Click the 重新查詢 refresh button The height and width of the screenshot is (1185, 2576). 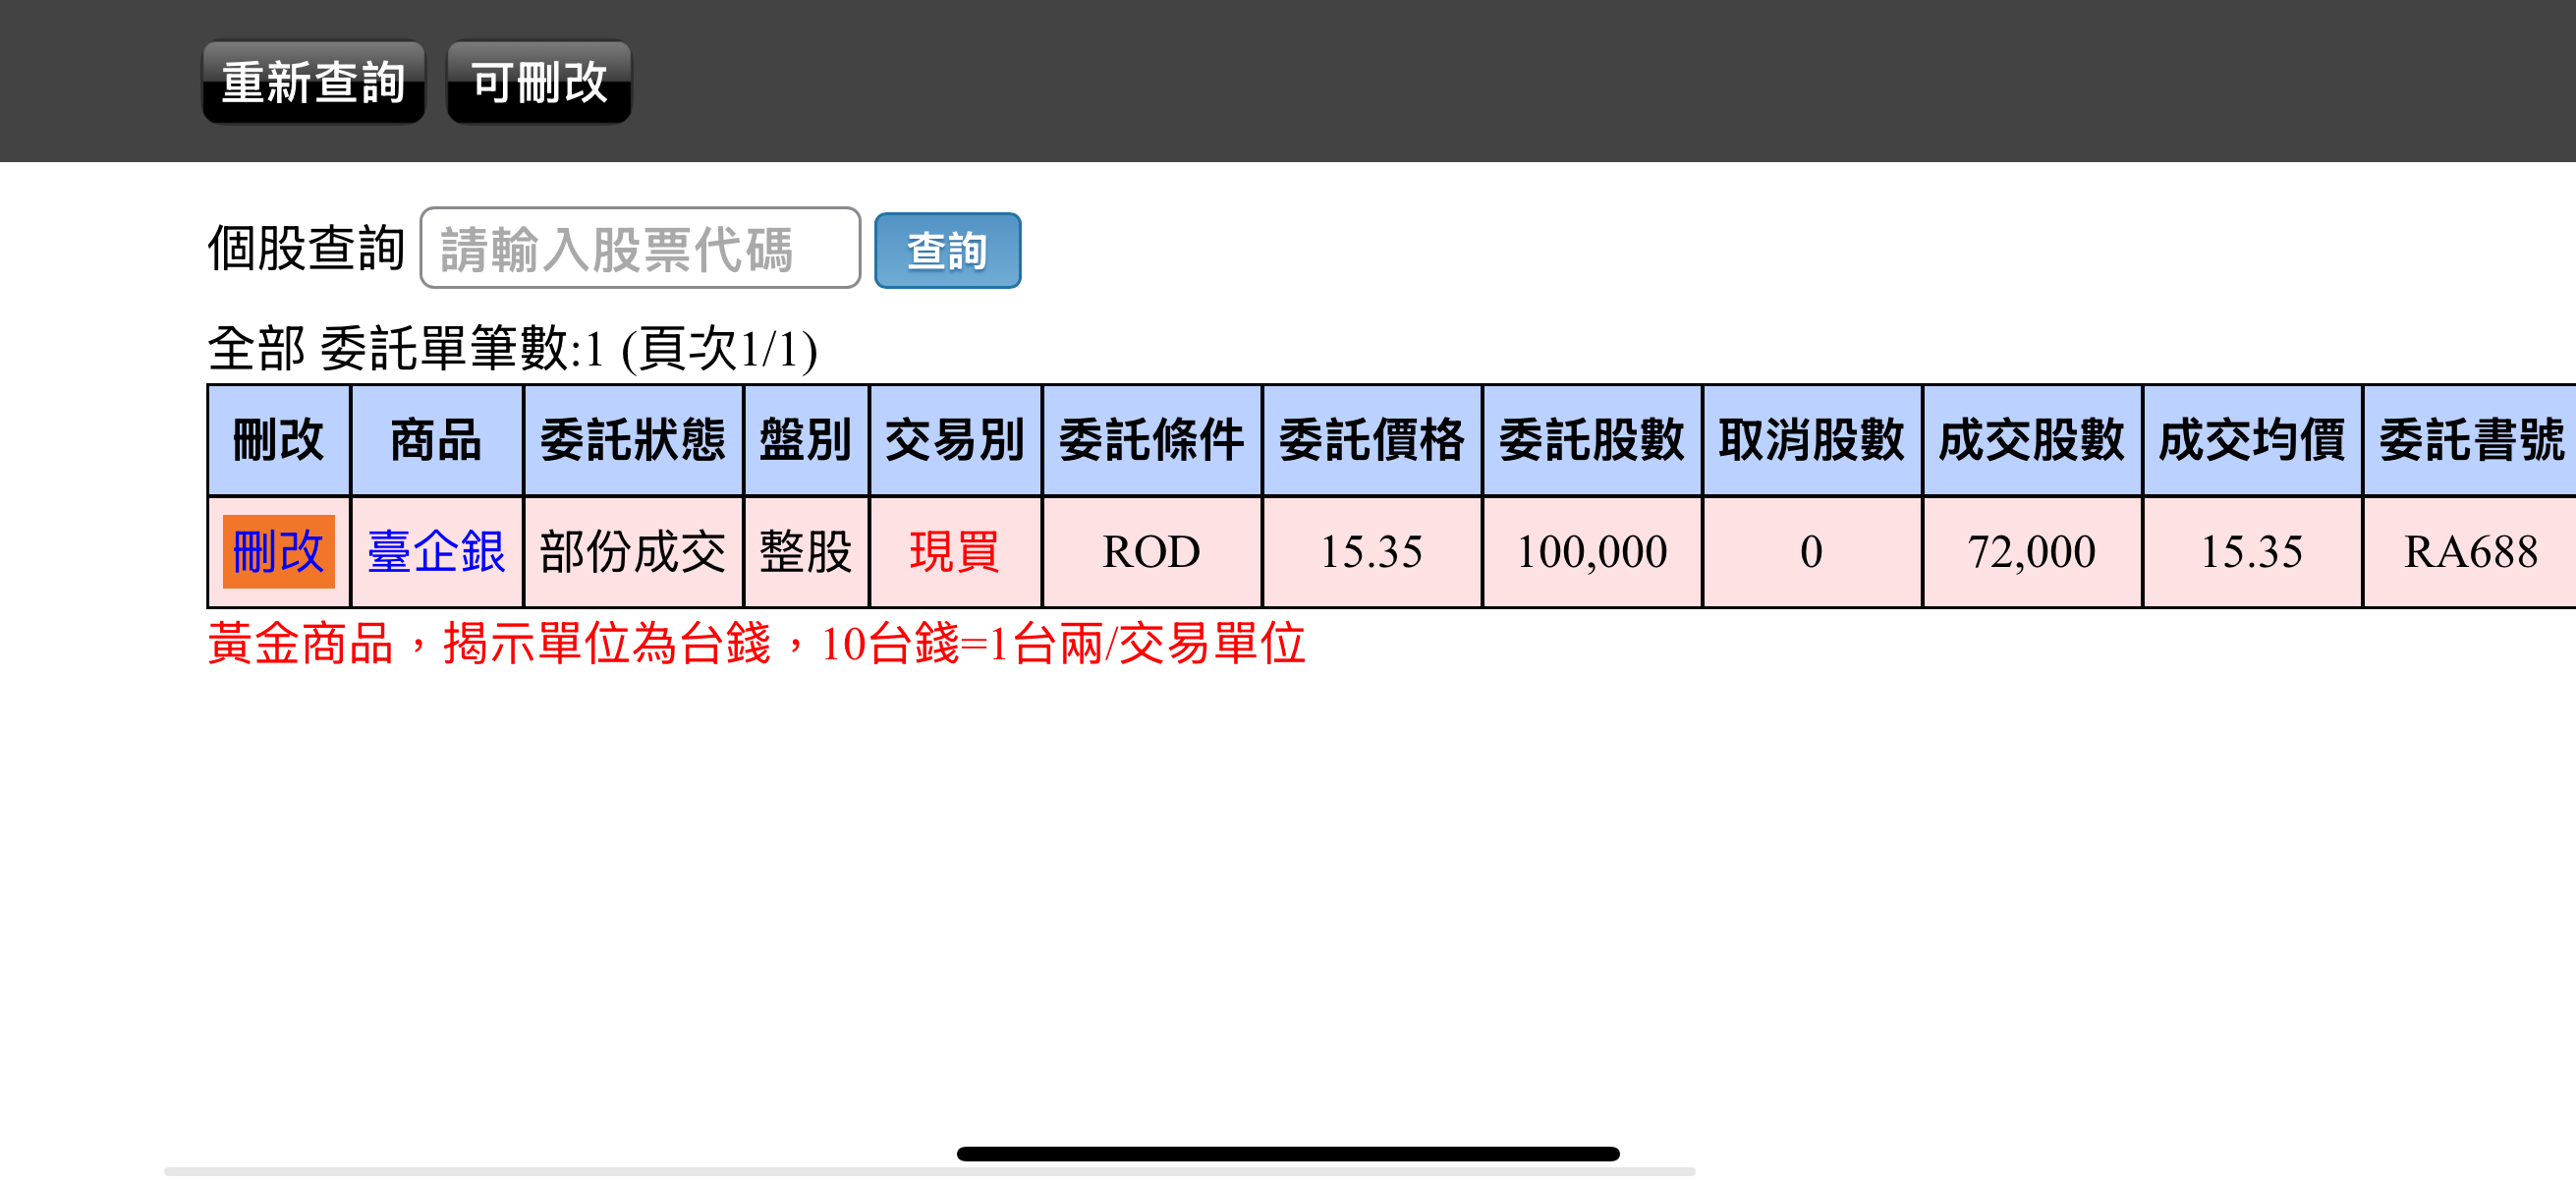click(313, 82)
